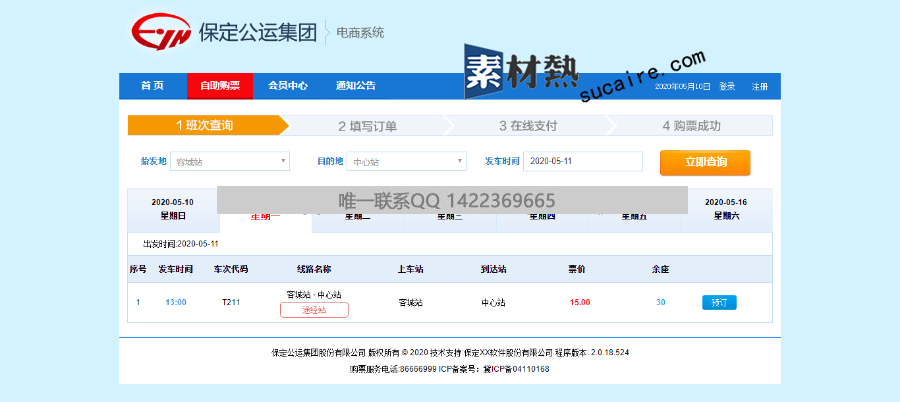Select step 2 填写订单

[x=367, y=126]
